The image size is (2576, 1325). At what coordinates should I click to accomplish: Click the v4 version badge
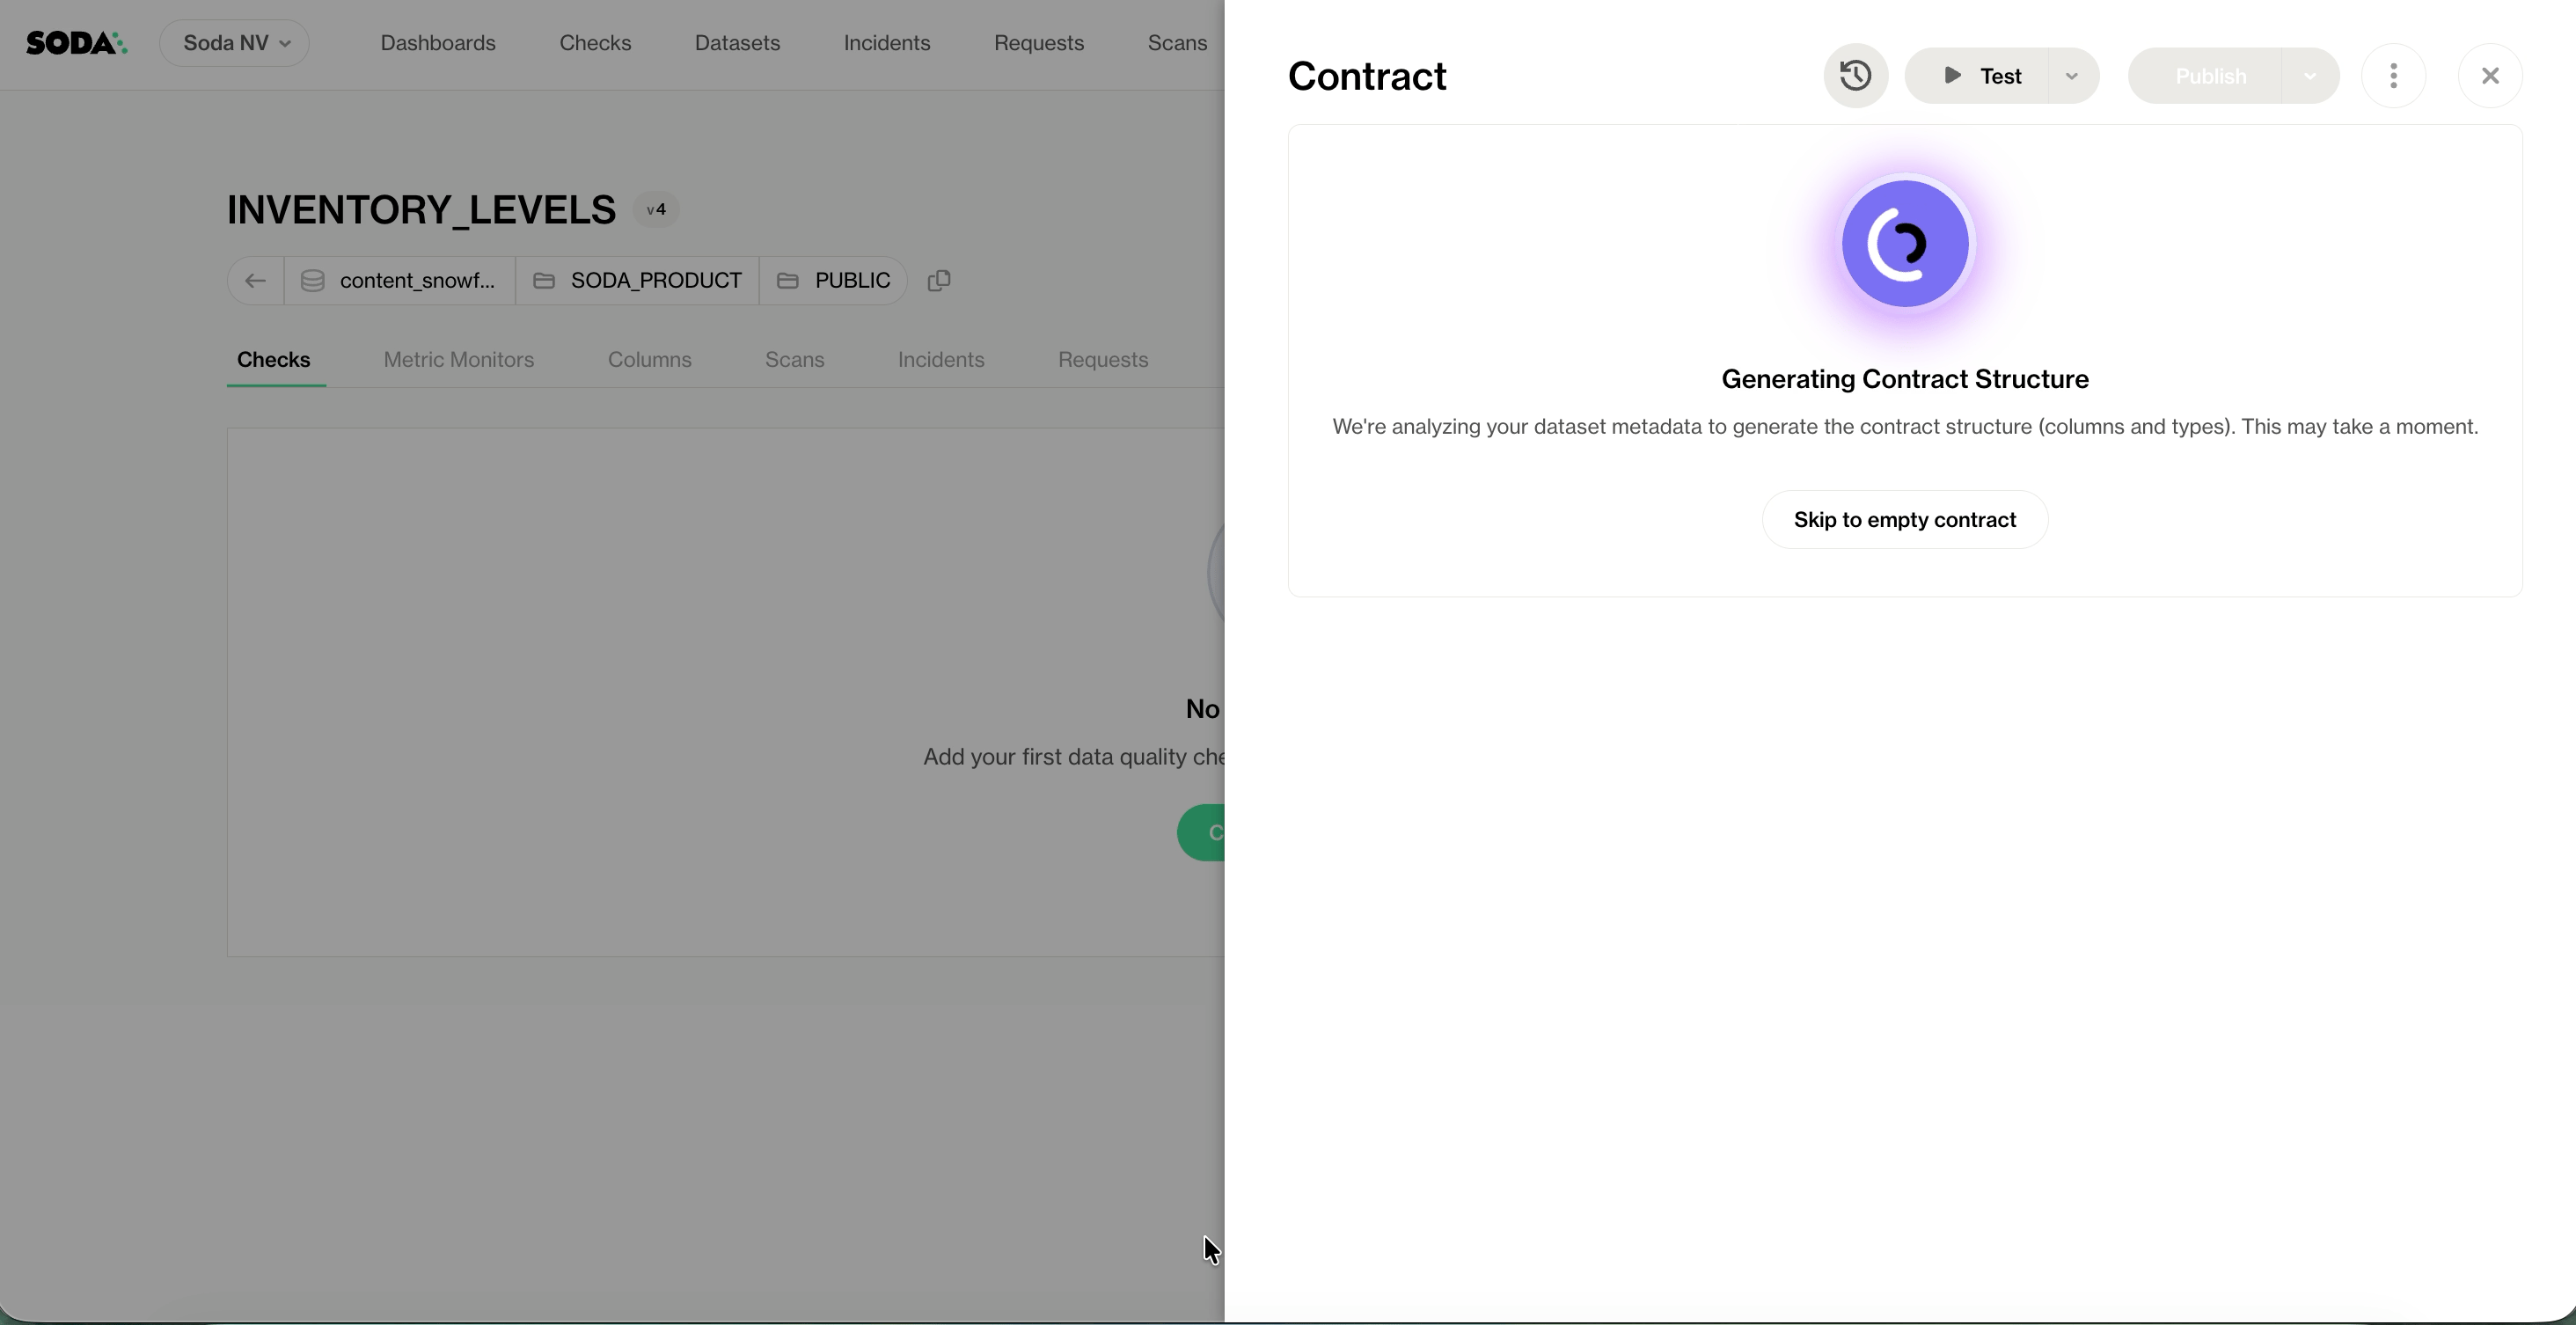point(656,210)
